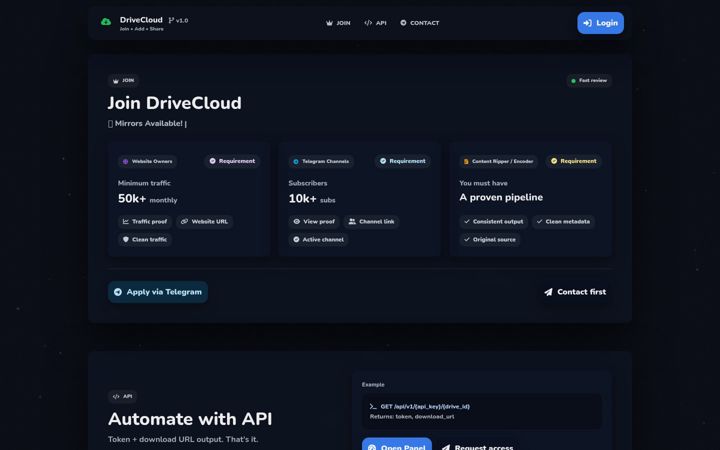Click paper plane icon beside Contact first
This screenshot has width=720, height=450.
[x=548, y=292]
